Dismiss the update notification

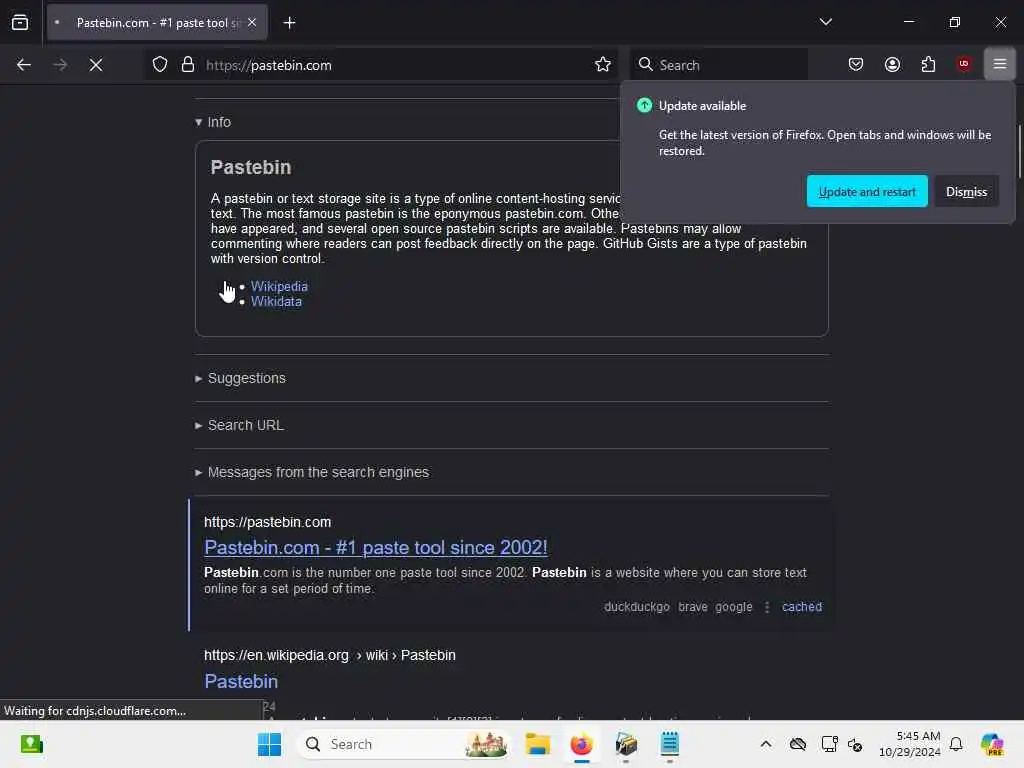(966, 191)
